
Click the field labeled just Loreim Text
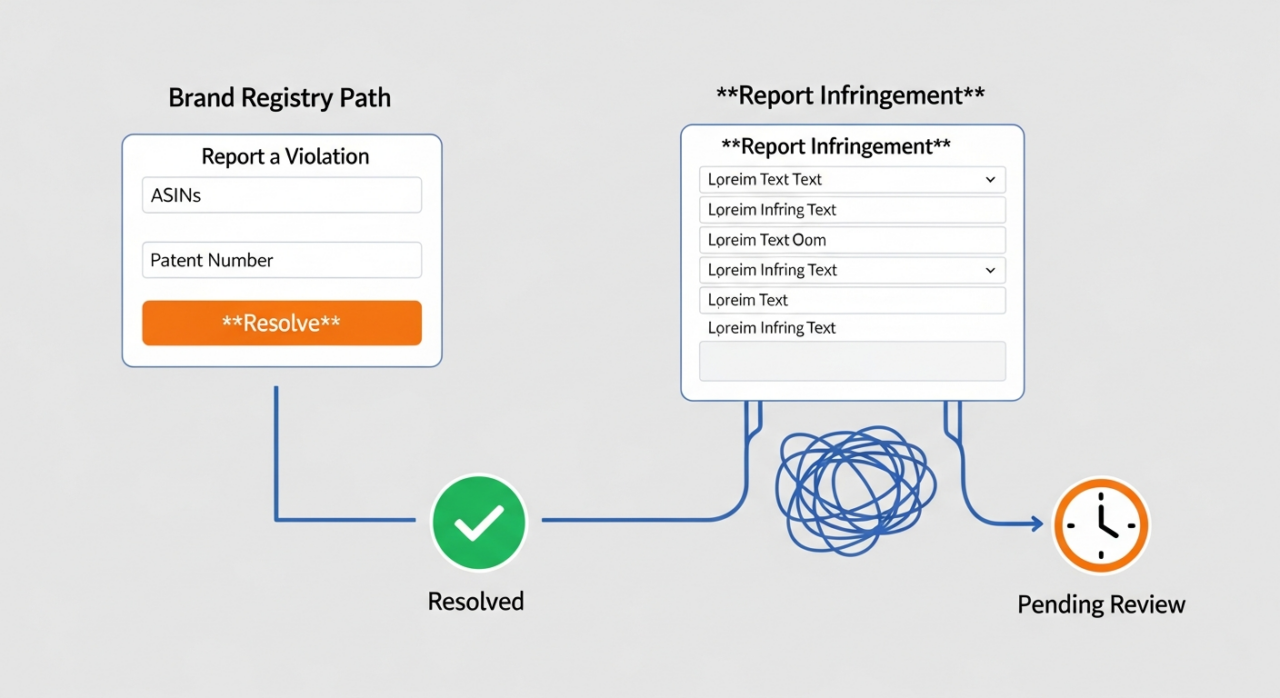coord(851,300)
